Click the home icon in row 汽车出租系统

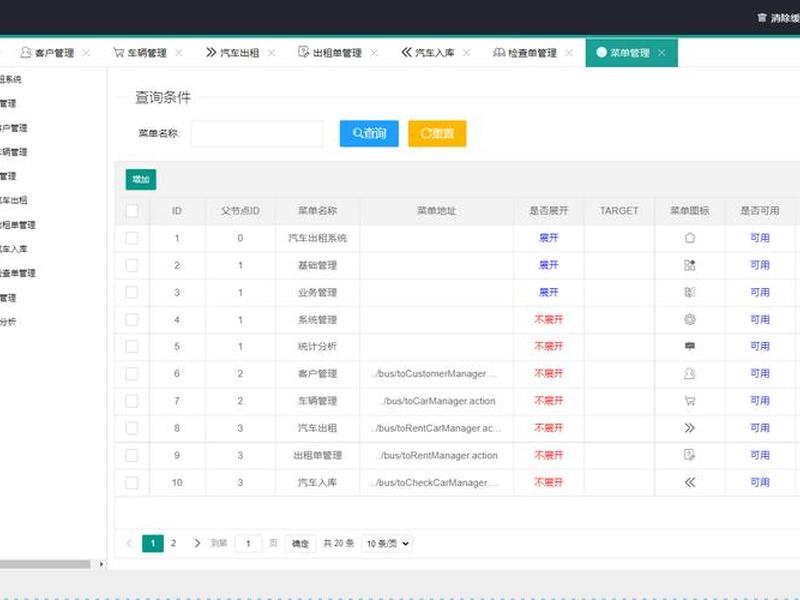coord(689,238)
